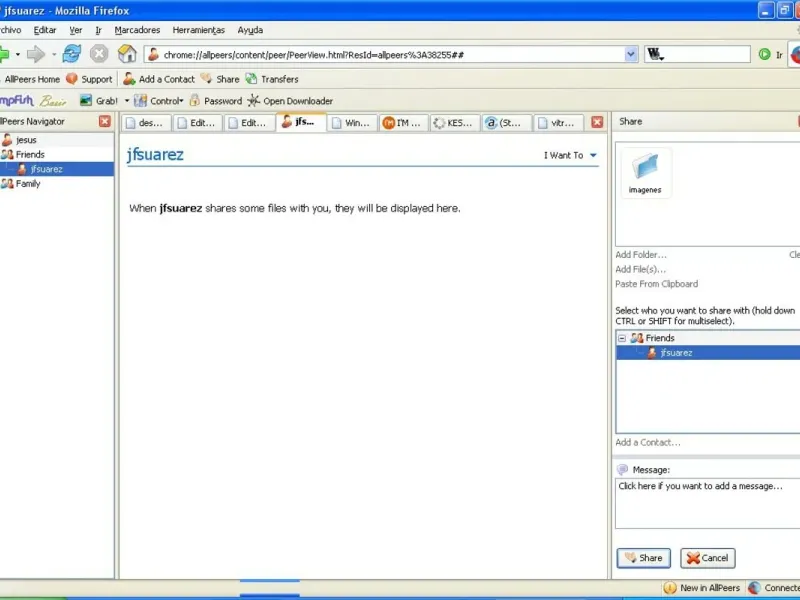Switch to the 'des...' tab
800x600 pixels.
146,123
